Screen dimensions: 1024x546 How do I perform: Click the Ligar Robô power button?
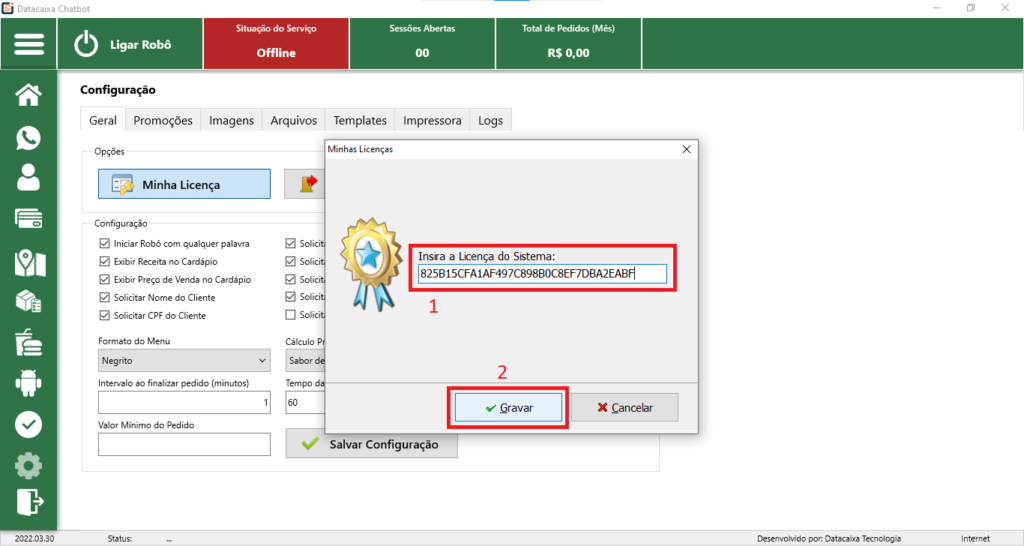125,45
